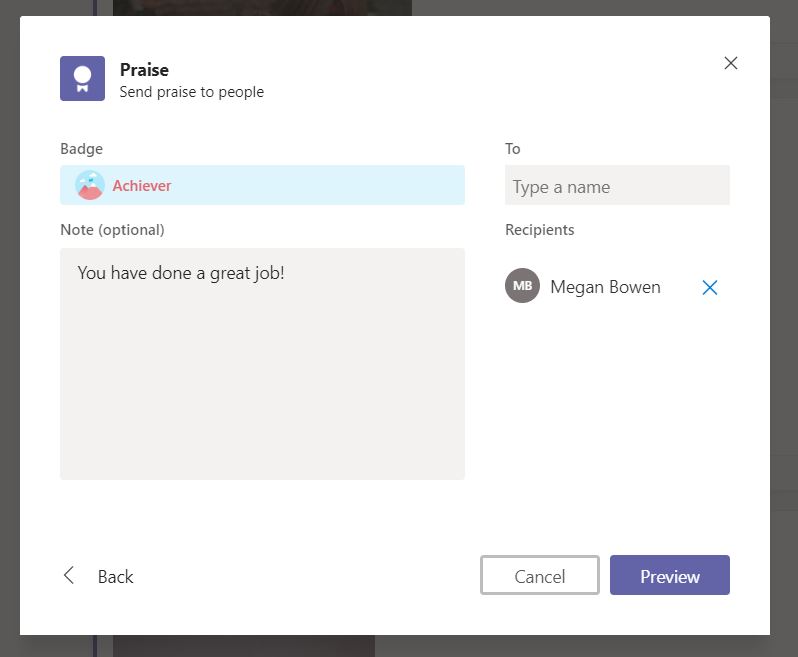Select the Achiever badge label text
This screenshot has height=657, width=798.
click(x=142, y=186)
